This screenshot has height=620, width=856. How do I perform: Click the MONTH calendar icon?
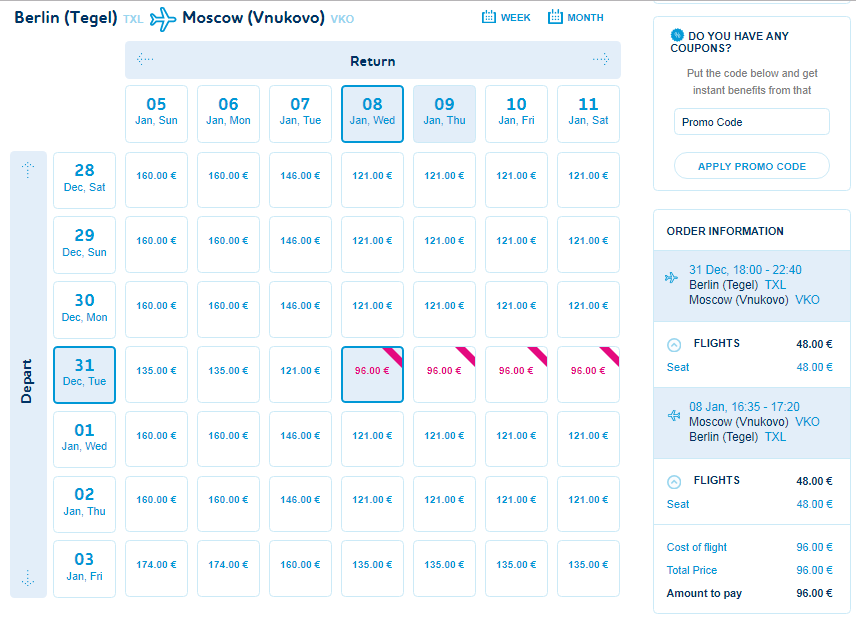(x=555, y=17)
